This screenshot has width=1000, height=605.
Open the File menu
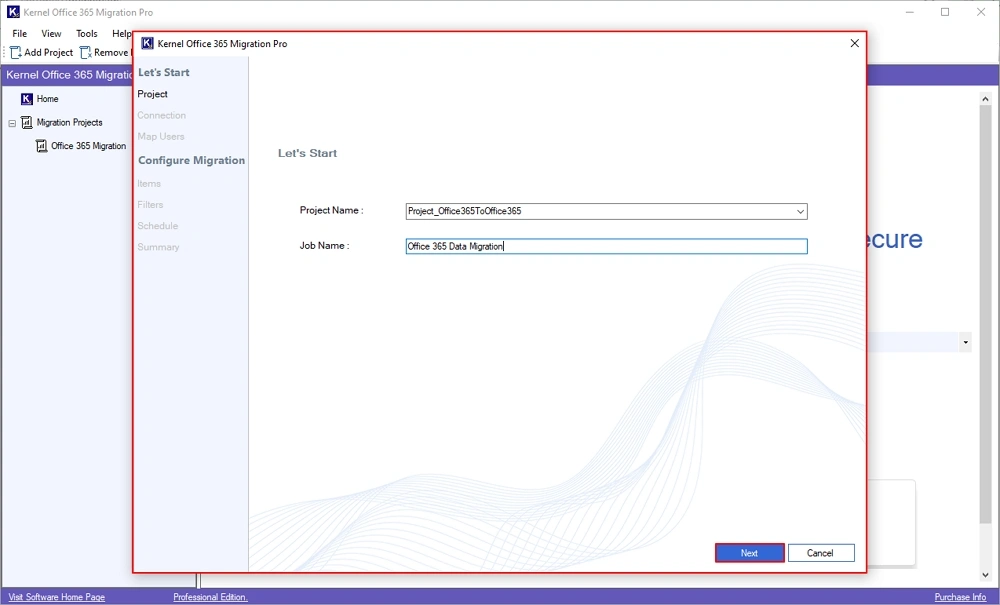pyautogui.click(x=19, y=33)
